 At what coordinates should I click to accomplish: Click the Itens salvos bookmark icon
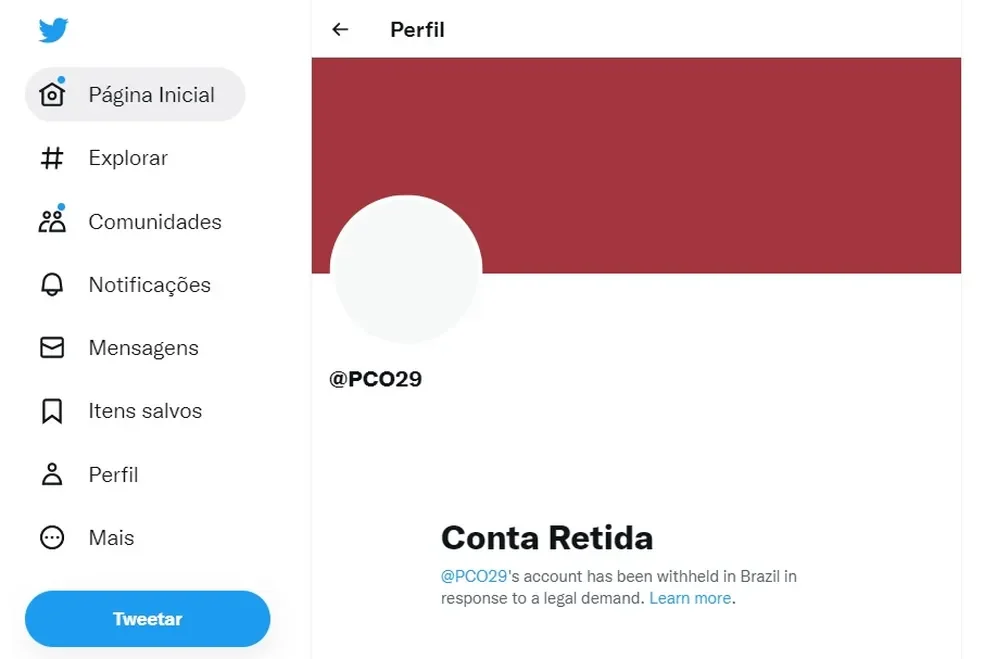point(52,411)
